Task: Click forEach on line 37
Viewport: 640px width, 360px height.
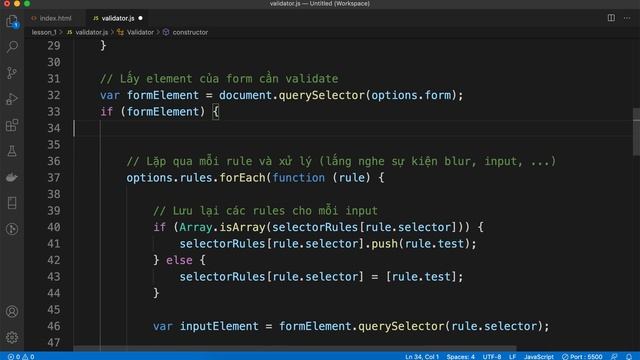Action: tap(242, 178)
